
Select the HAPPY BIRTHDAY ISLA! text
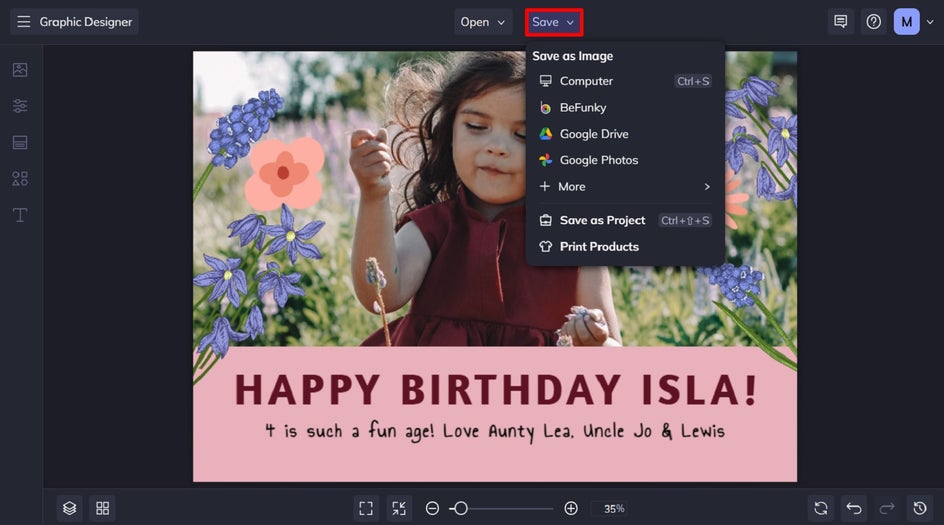click(495, 390)
